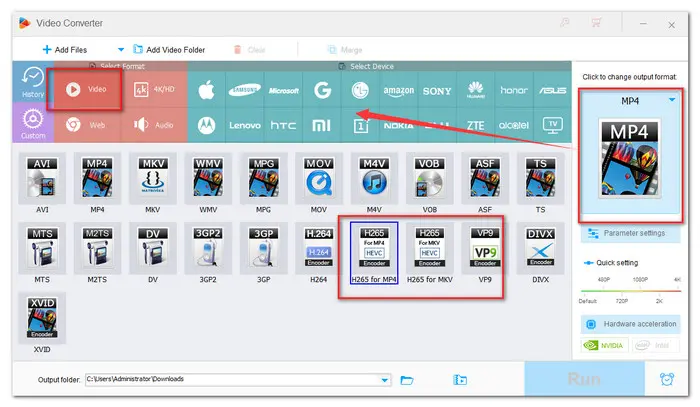
Task: Click Add Files button
Action: (65, 50)
